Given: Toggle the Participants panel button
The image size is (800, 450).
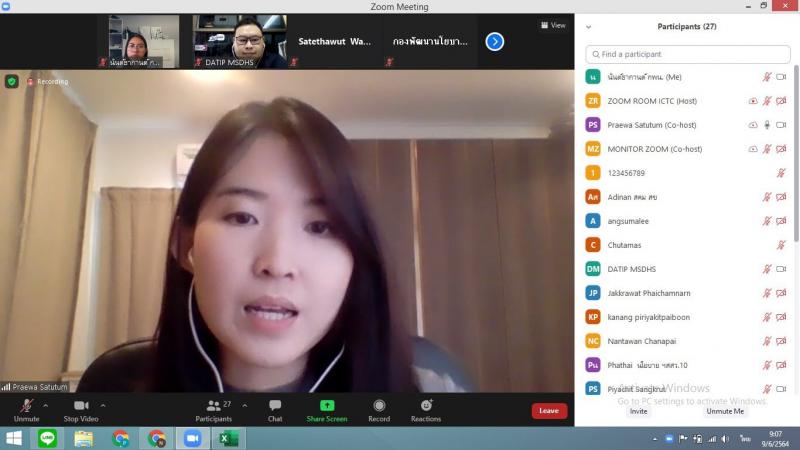Looking at the screenshot, I should click(x=213, y=411).
